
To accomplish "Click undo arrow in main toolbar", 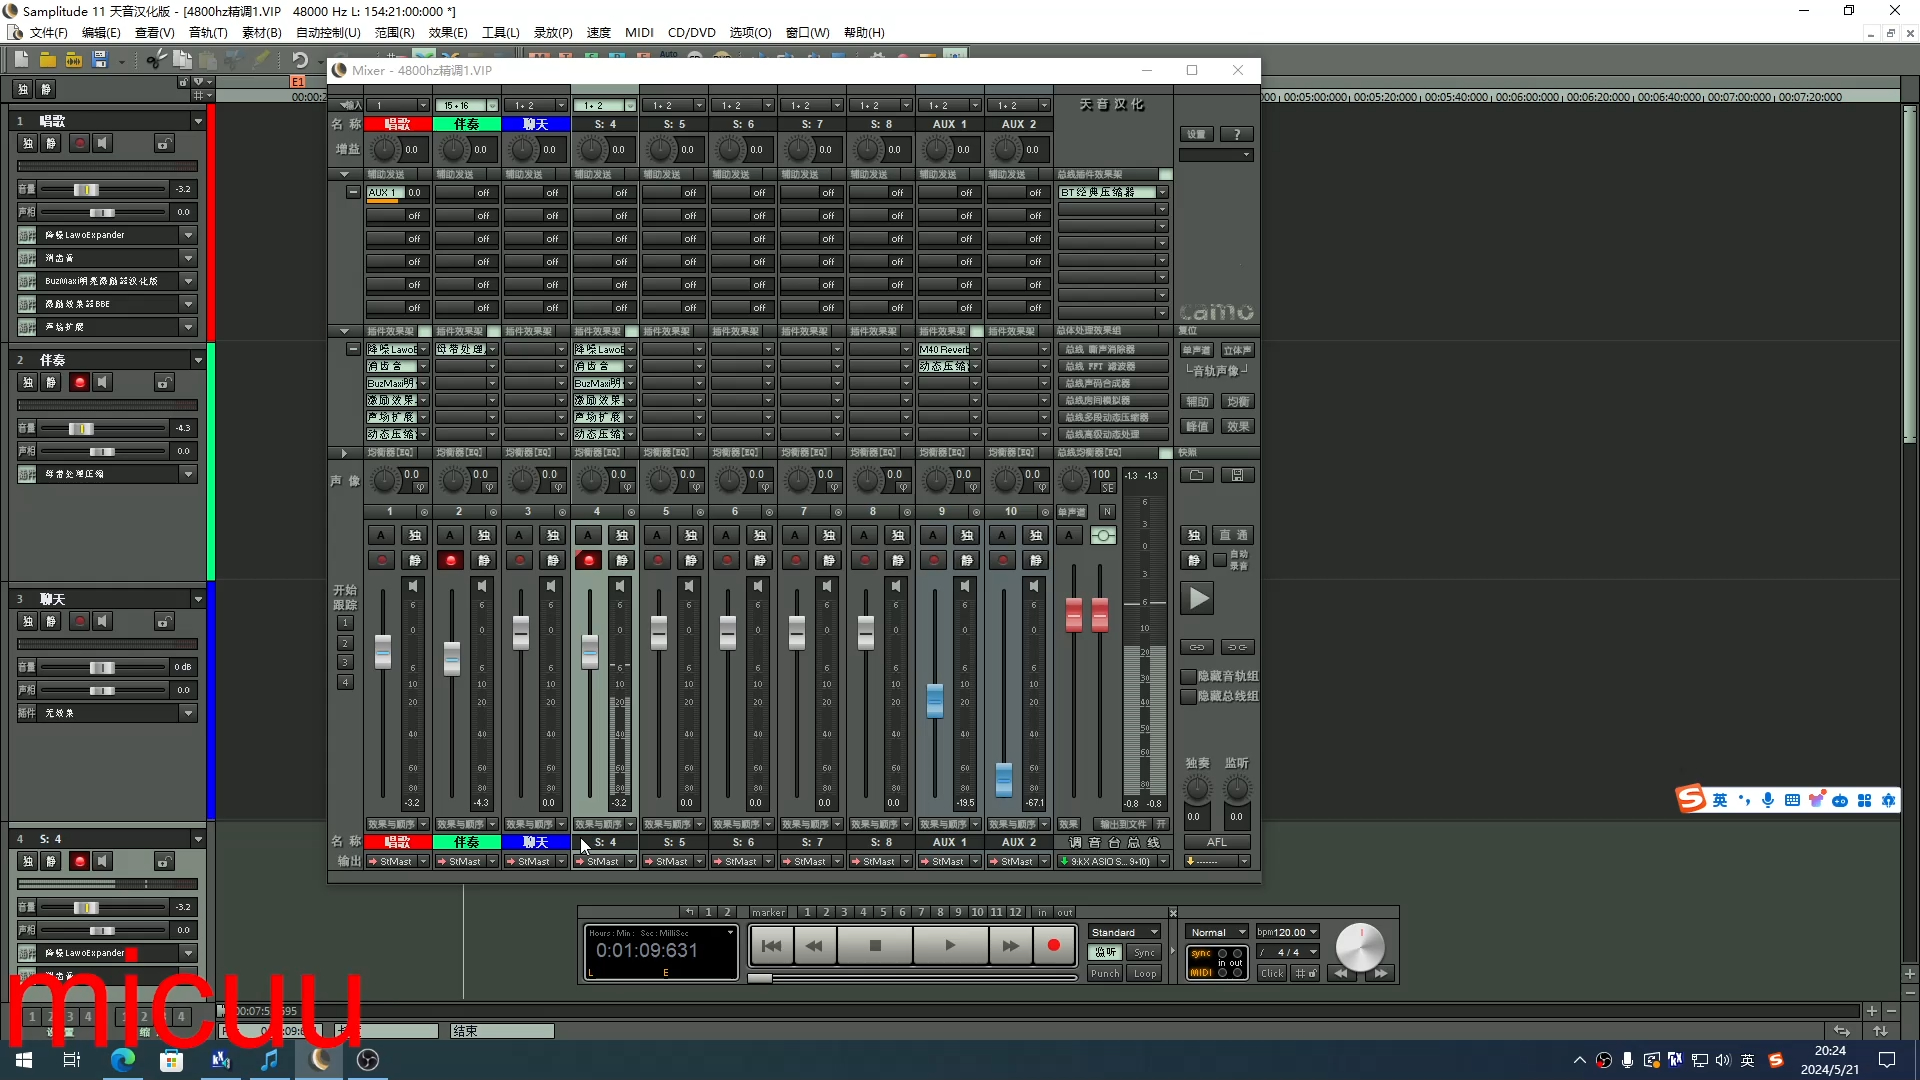I will (x=299, y=60).
